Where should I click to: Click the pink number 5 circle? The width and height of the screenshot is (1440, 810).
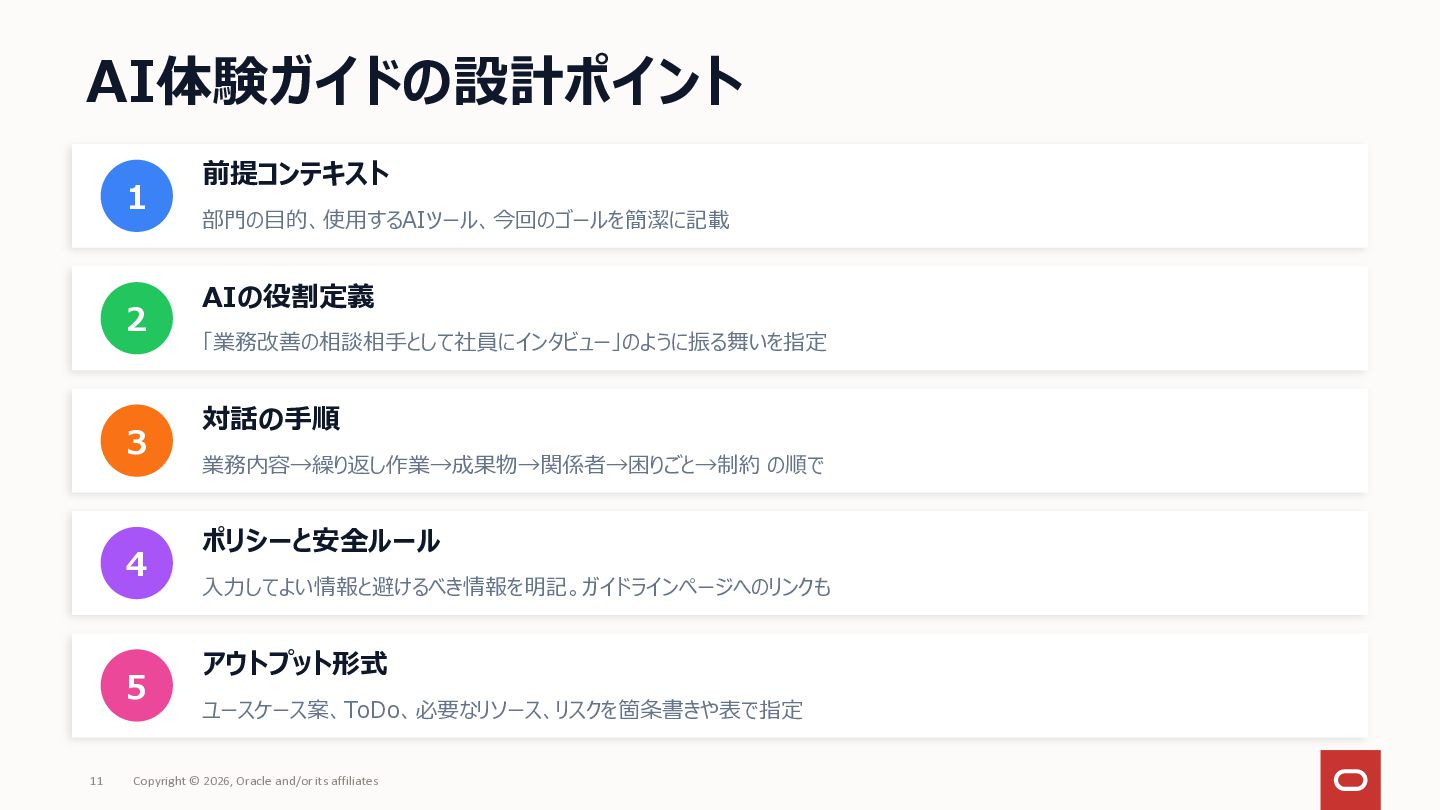click(x=137, y=686)
